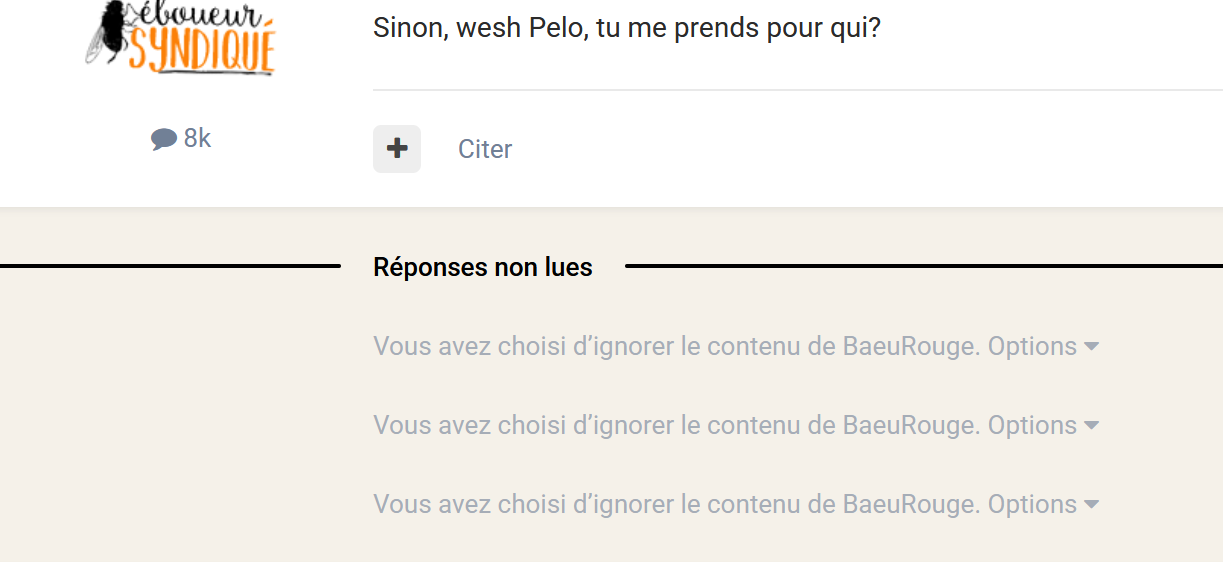Open Options on second ignored message
The width and height of the screenshot is (1223, 562).
1032,425
